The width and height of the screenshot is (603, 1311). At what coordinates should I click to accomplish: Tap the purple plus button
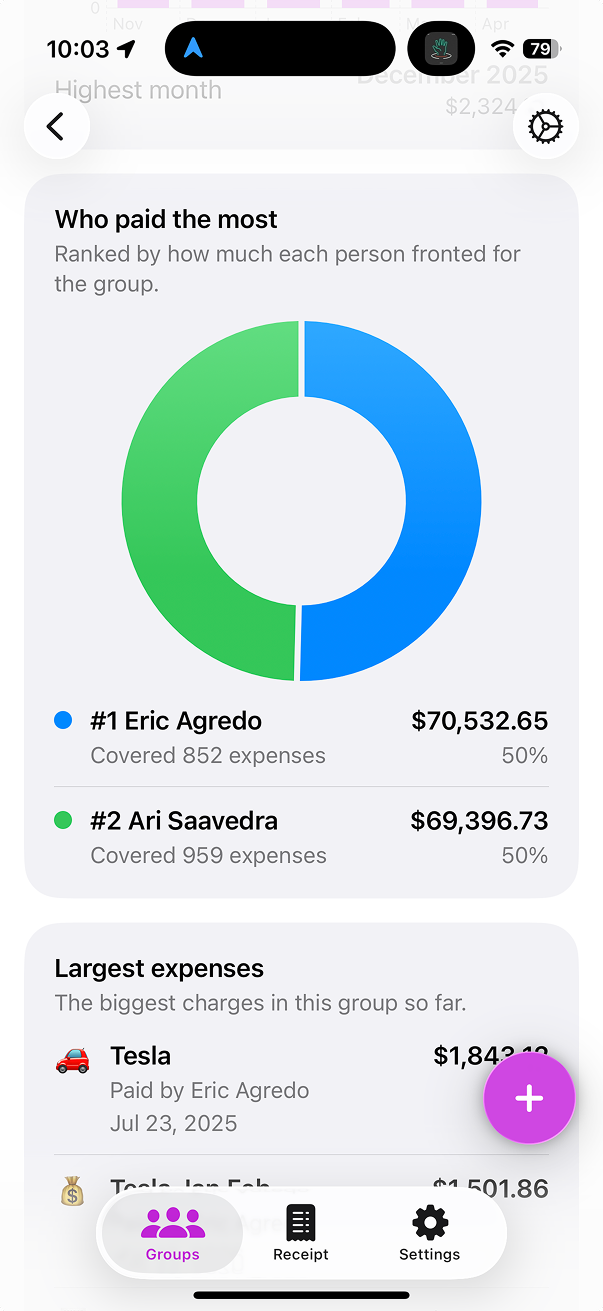click(x=529, y=1097)
